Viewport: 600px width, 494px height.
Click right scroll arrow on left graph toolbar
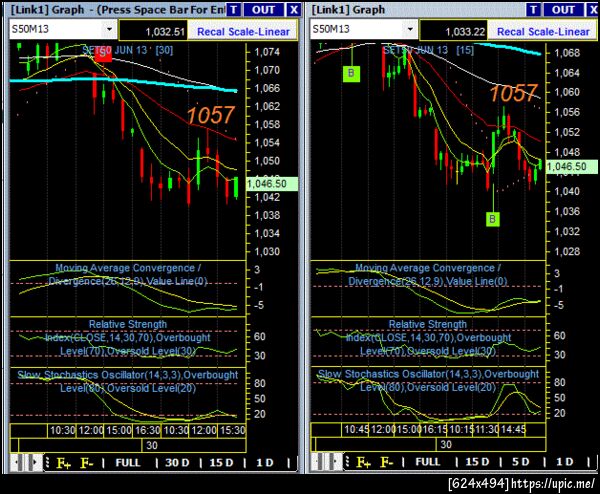(x=35, y=463)
